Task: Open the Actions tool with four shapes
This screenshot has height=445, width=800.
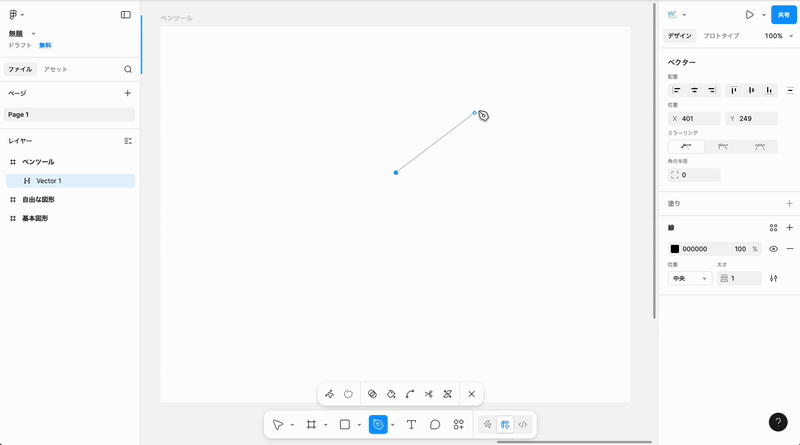Action: tap(459, 424)
